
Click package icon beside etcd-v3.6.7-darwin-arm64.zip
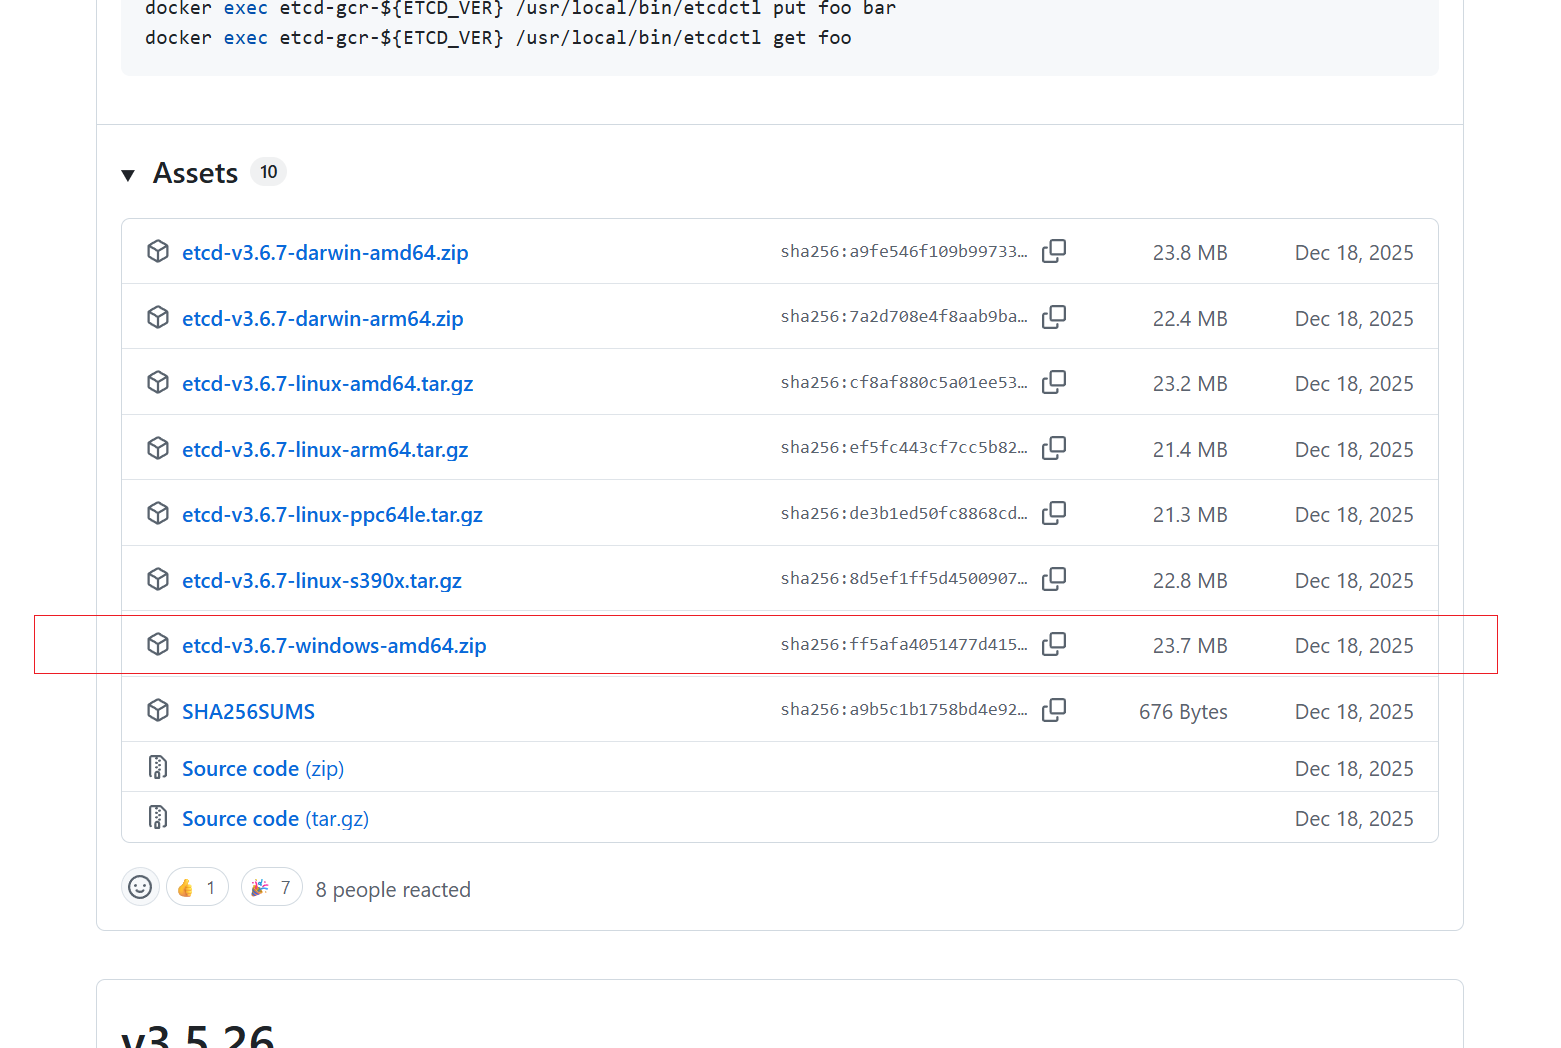point(158,317)
